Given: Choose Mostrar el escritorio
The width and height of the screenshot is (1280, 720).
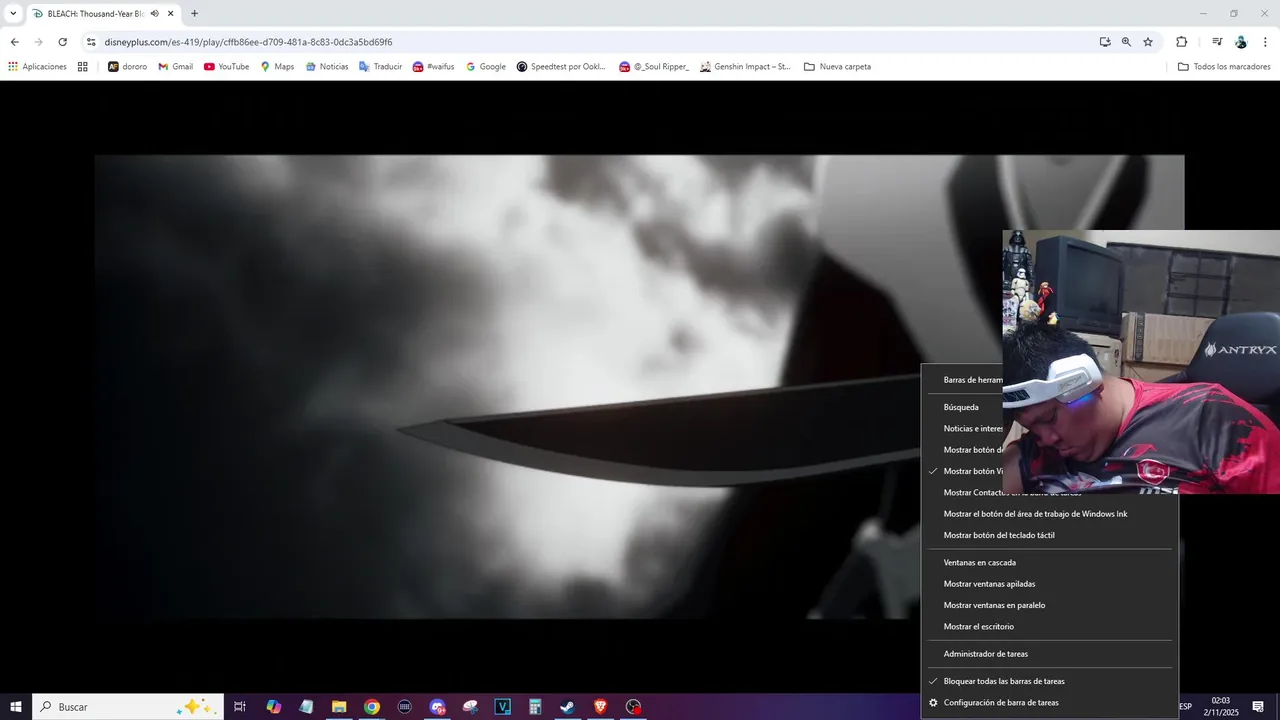Looking at the screenshot, I should click(979, 627).
